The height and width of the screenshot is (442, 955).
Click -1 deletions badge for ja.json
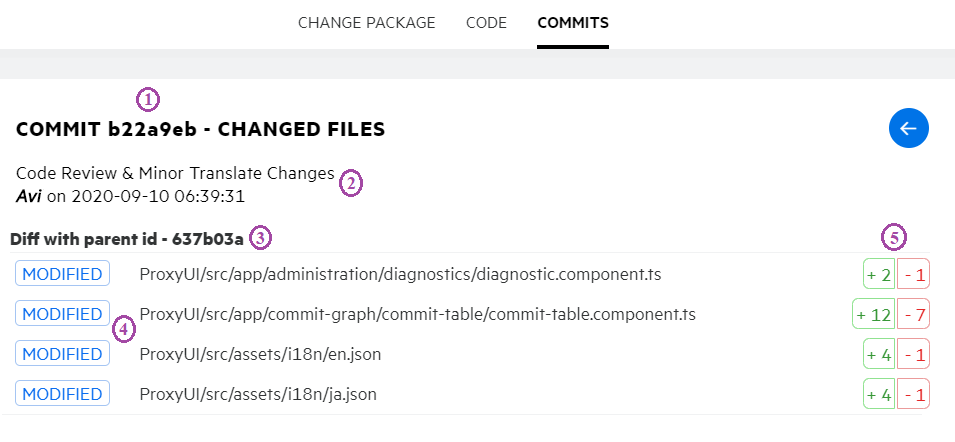pyautogui.click(x=914, y=394)
